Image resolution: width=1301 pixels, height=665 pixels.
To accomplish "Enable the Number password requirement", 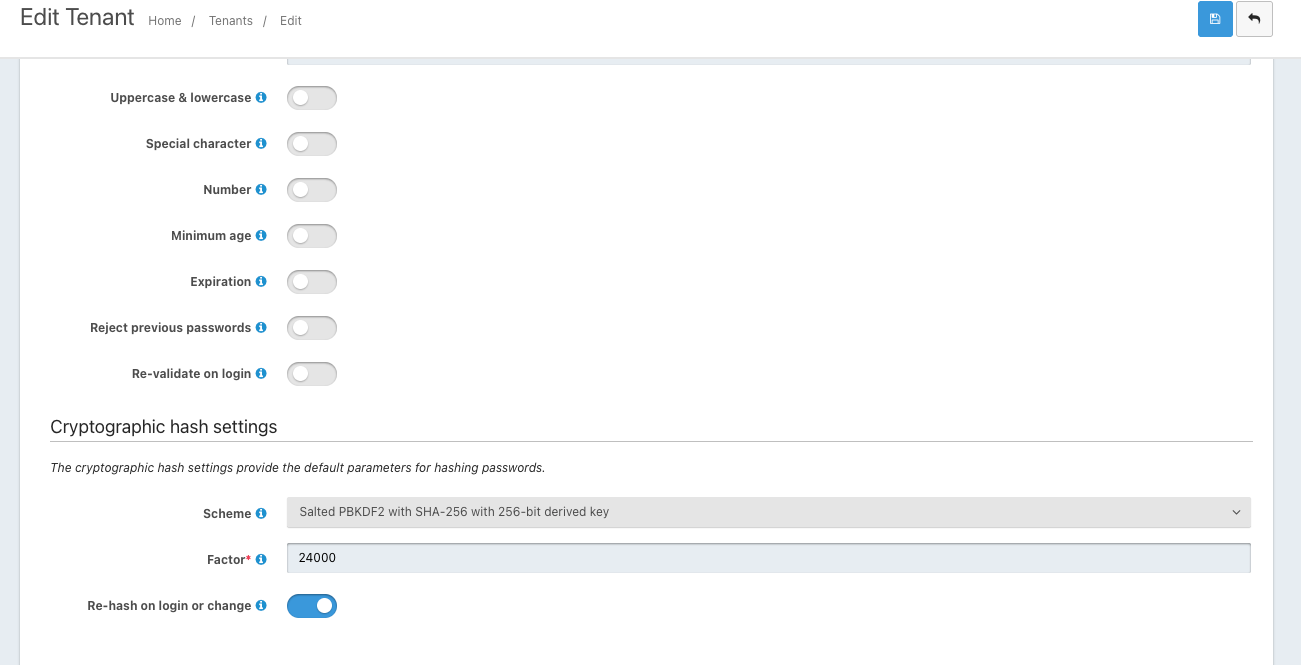I will (x=312, y=189).
